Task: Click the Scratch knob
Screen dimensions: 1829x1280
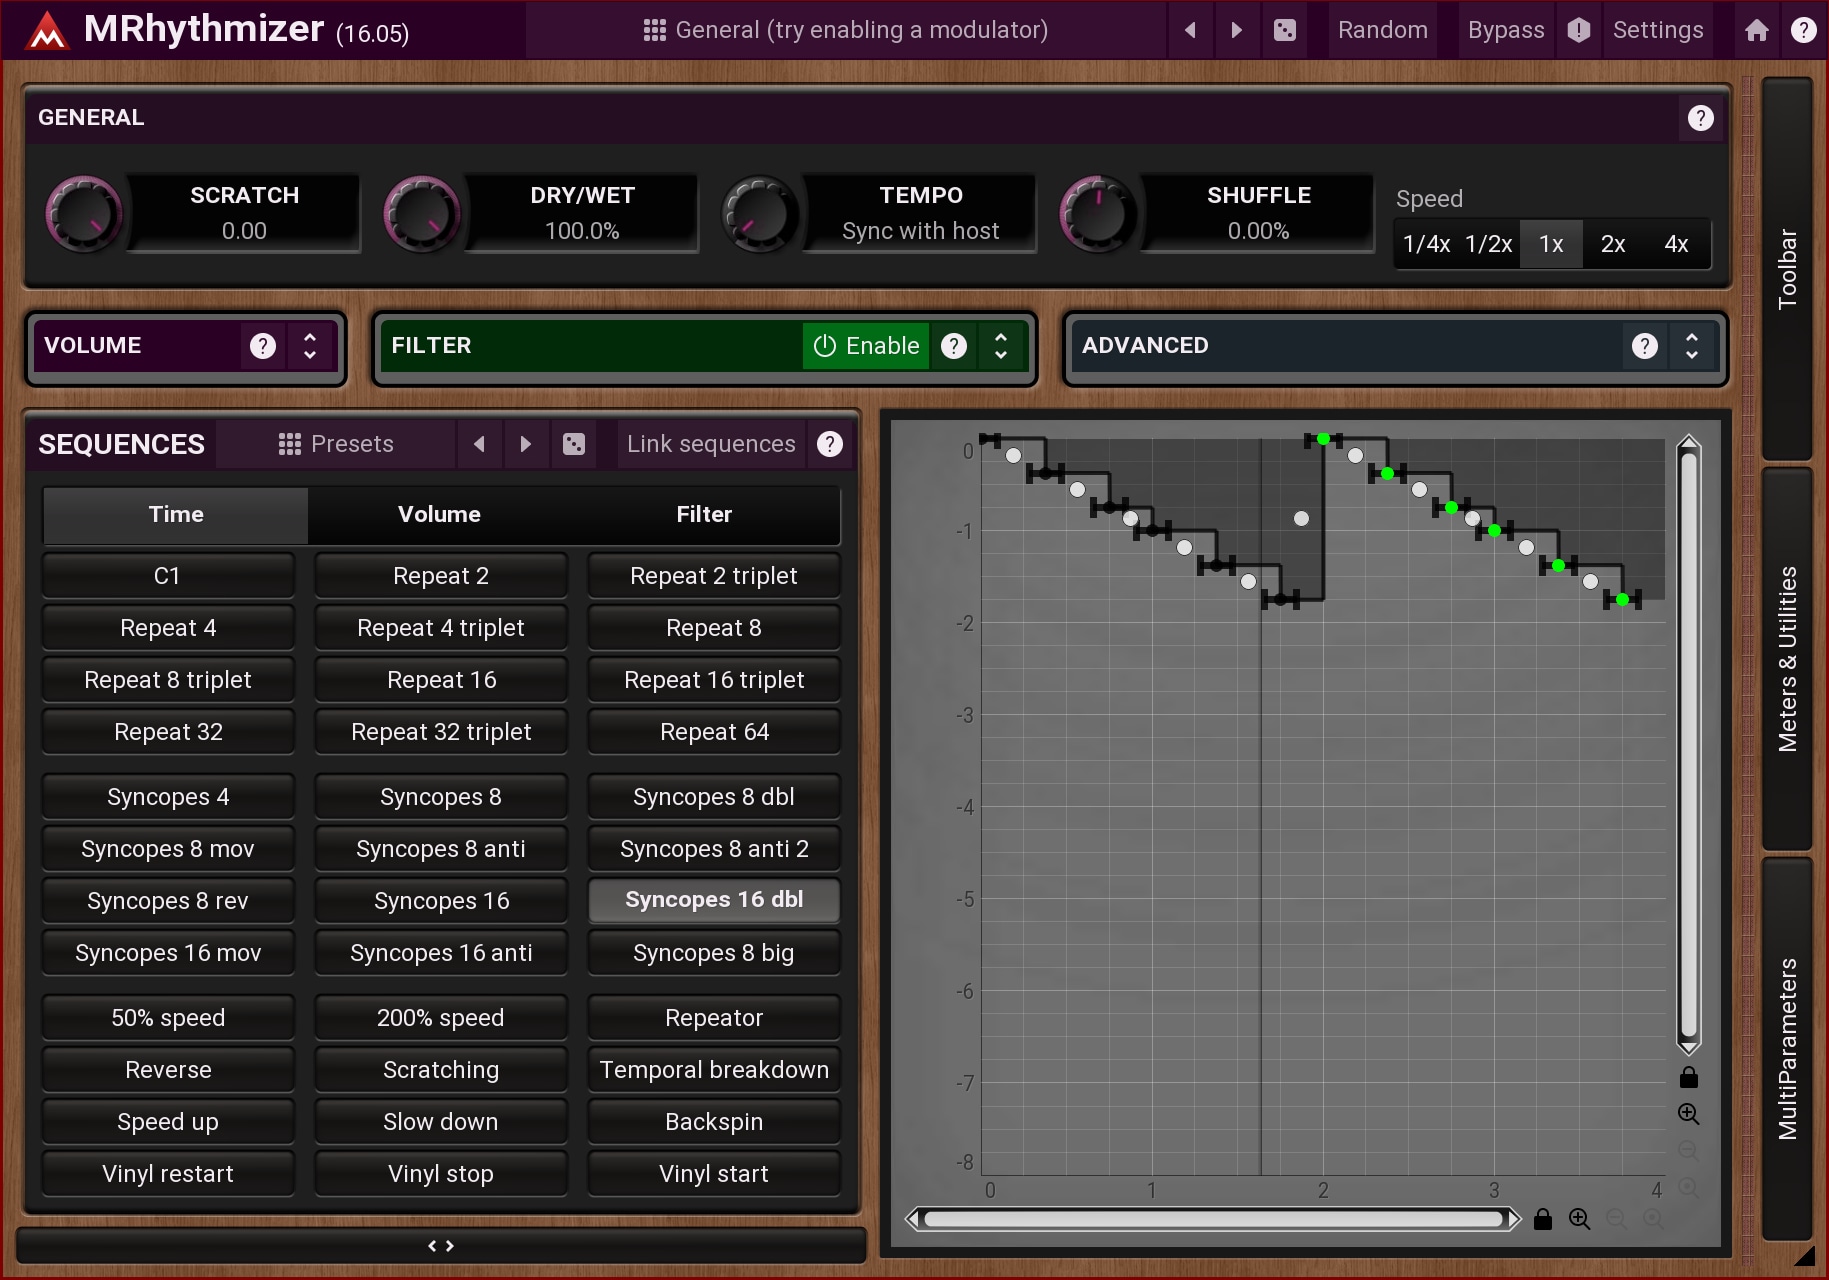Action: click(84, 213)
